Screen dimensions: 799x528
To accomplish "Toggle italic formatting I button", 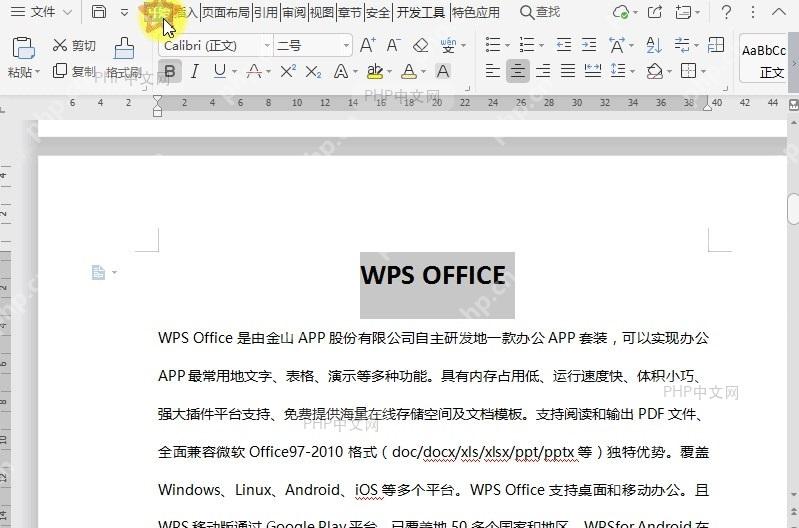I will click(194, 71).
